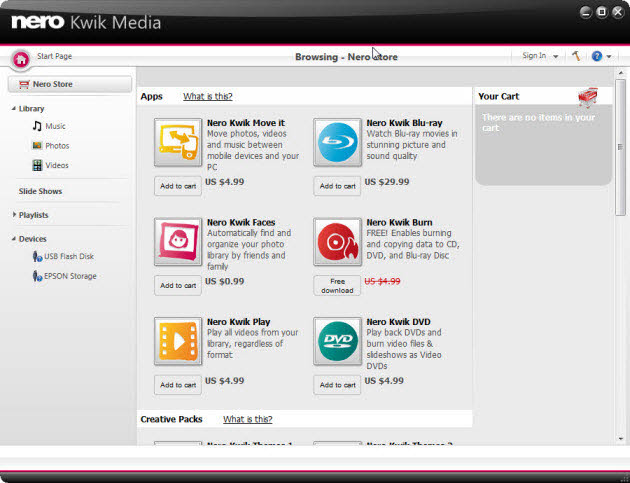Add Nero Kwik Faces to cart
Image resolution: width=630 pixels, height=483 pixels.
click(x=178, y=286)
